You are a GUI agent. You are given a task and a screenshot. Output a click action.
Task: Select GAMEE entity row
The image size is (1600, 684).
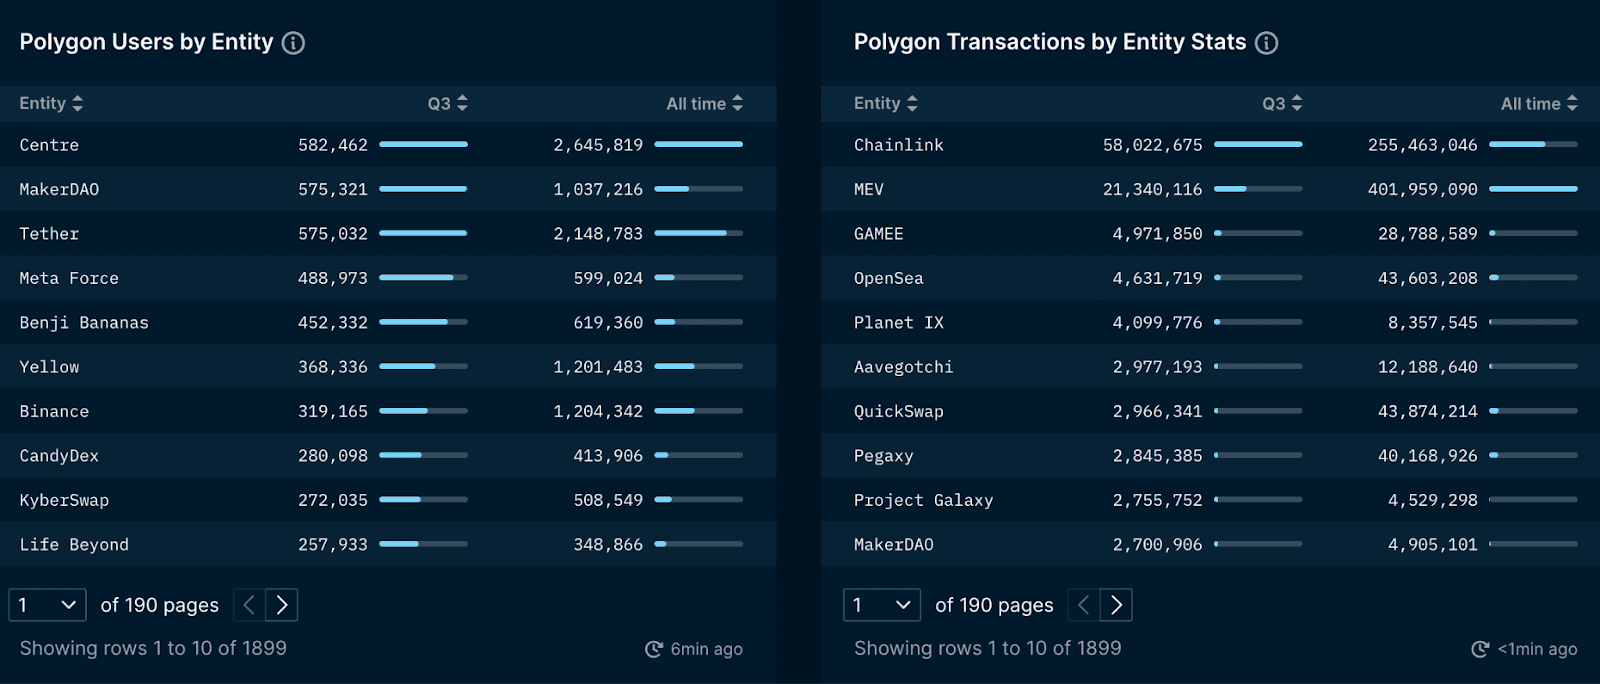pos(1210,234)
